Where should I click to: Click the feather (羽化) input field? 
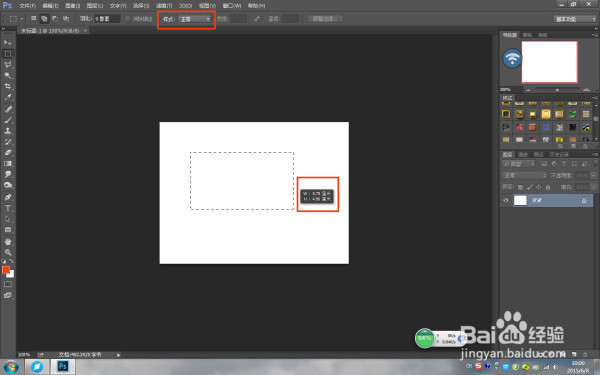107,18
